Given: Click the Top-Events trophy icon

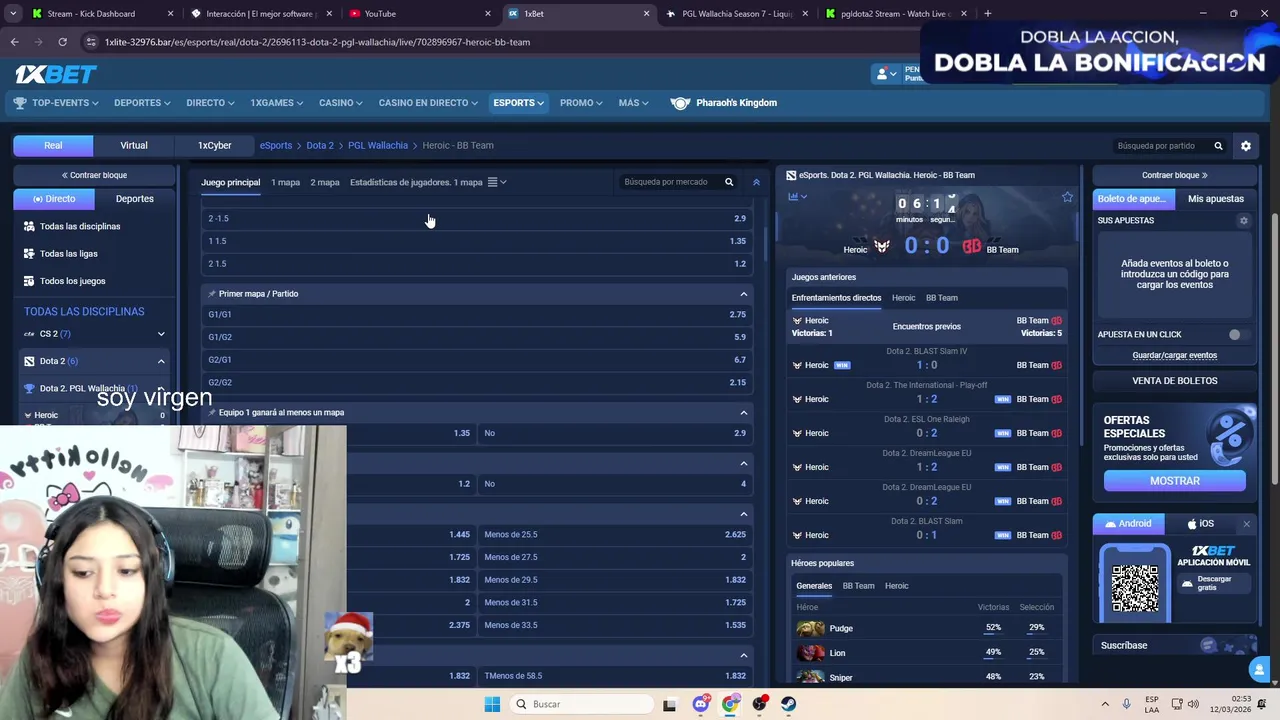Looking at the screenshot, I should 20,103.
